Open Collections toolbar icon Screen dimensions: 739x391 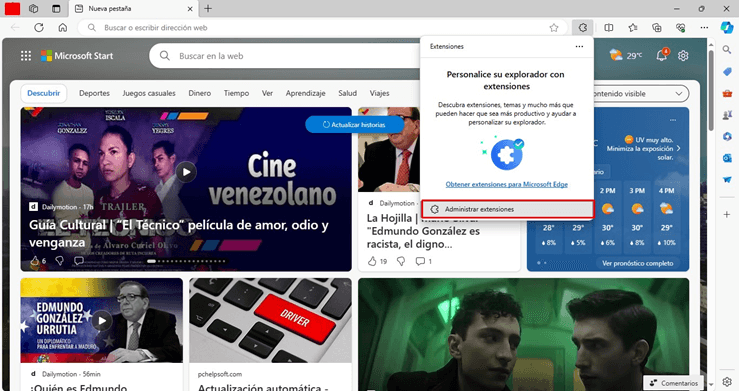click(x=657, y=28)
